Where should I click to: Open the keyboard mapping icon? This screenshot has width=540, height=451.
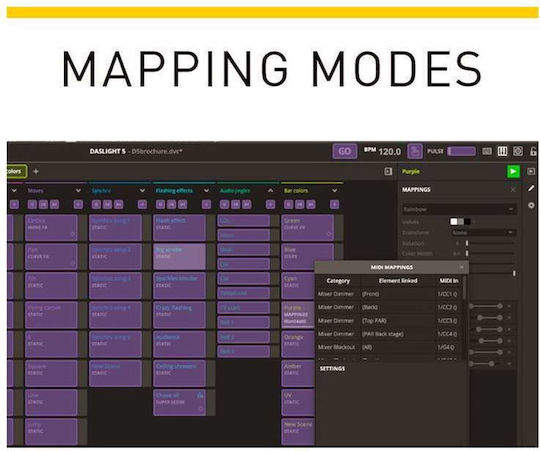tap(487, 151)
